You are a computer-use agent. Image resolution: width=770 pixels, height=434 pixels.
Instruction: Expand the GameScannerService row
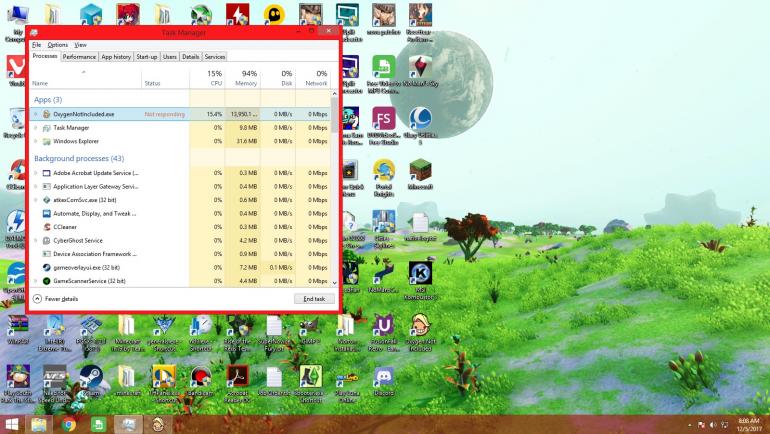[36, 281]
